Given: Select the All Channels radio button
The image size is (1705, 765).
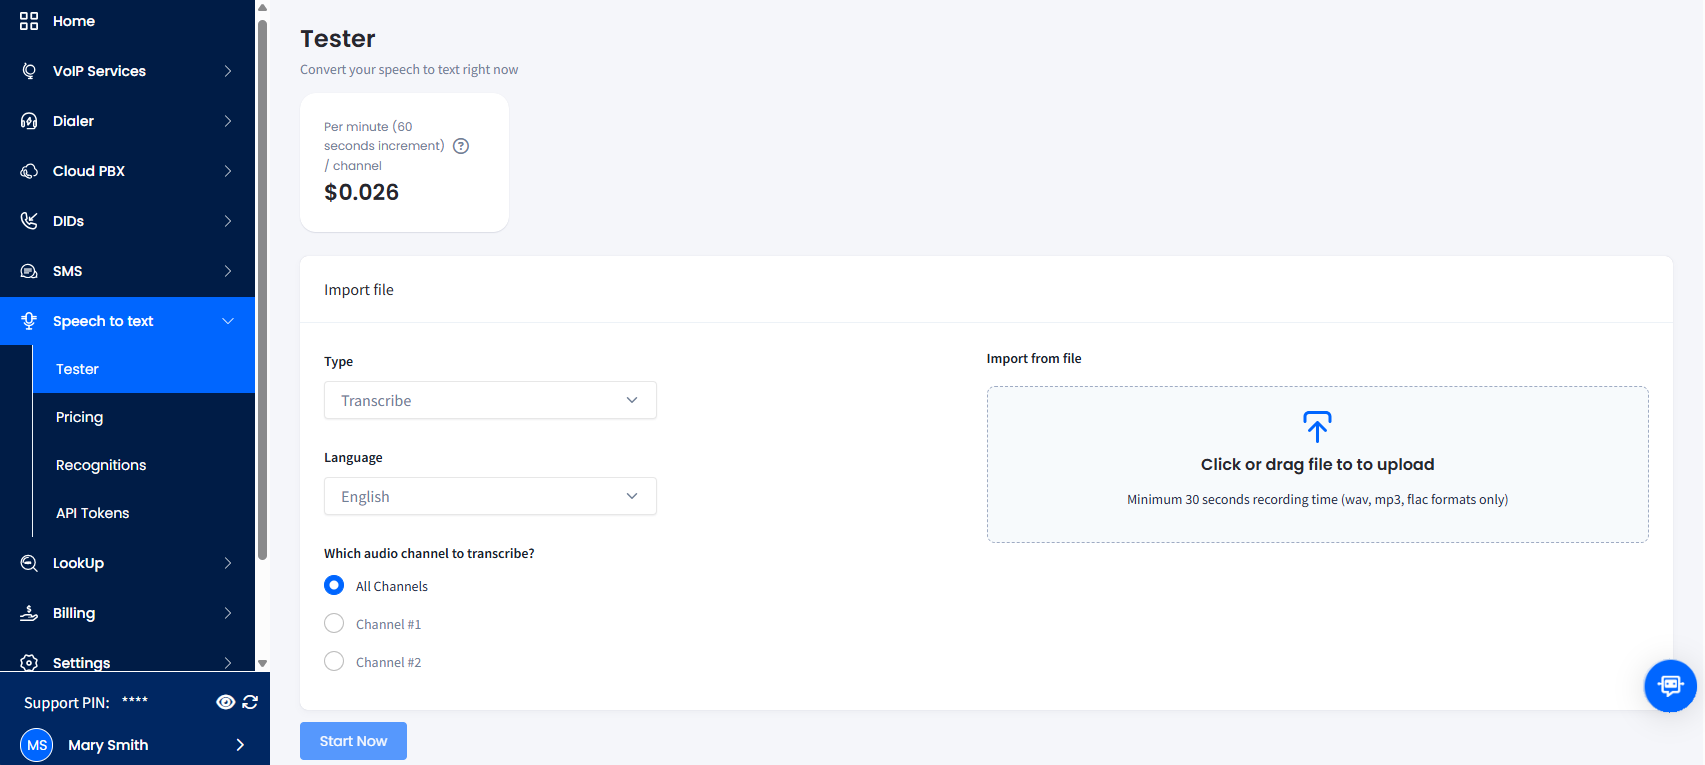Looking at the screenshot, I should click(x=334, y=585).
